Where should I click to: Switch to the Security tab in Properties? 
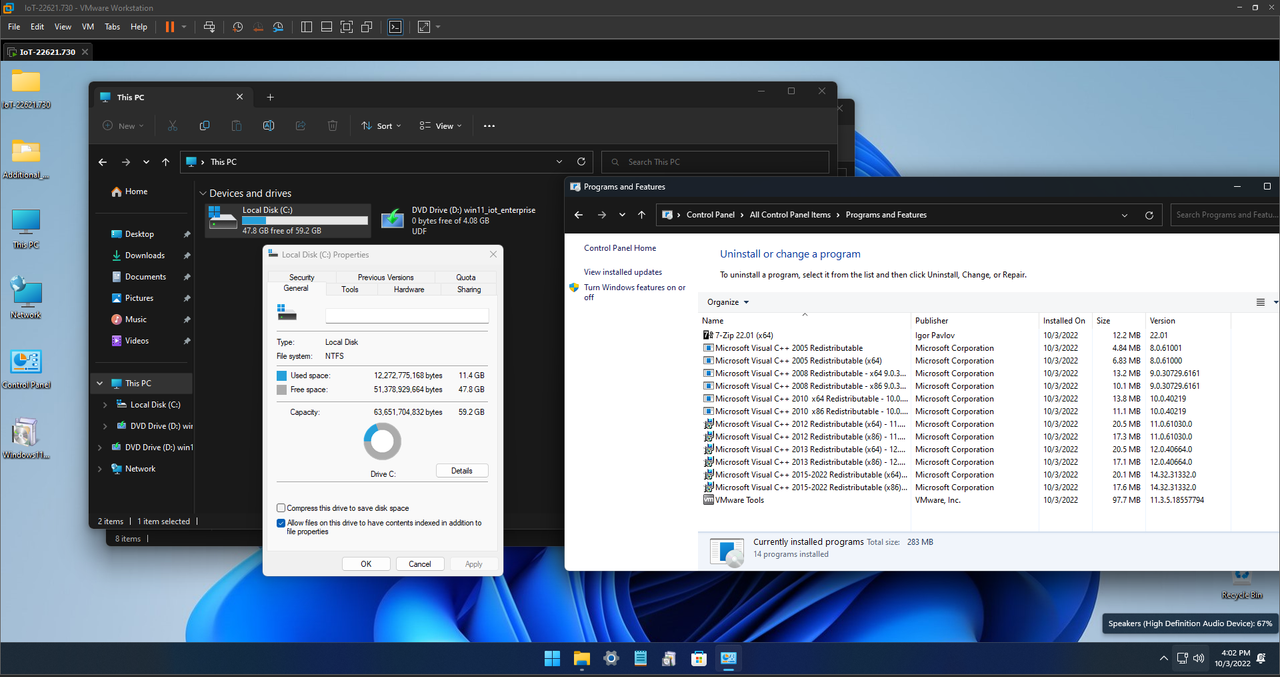click(x=302, y=277)
